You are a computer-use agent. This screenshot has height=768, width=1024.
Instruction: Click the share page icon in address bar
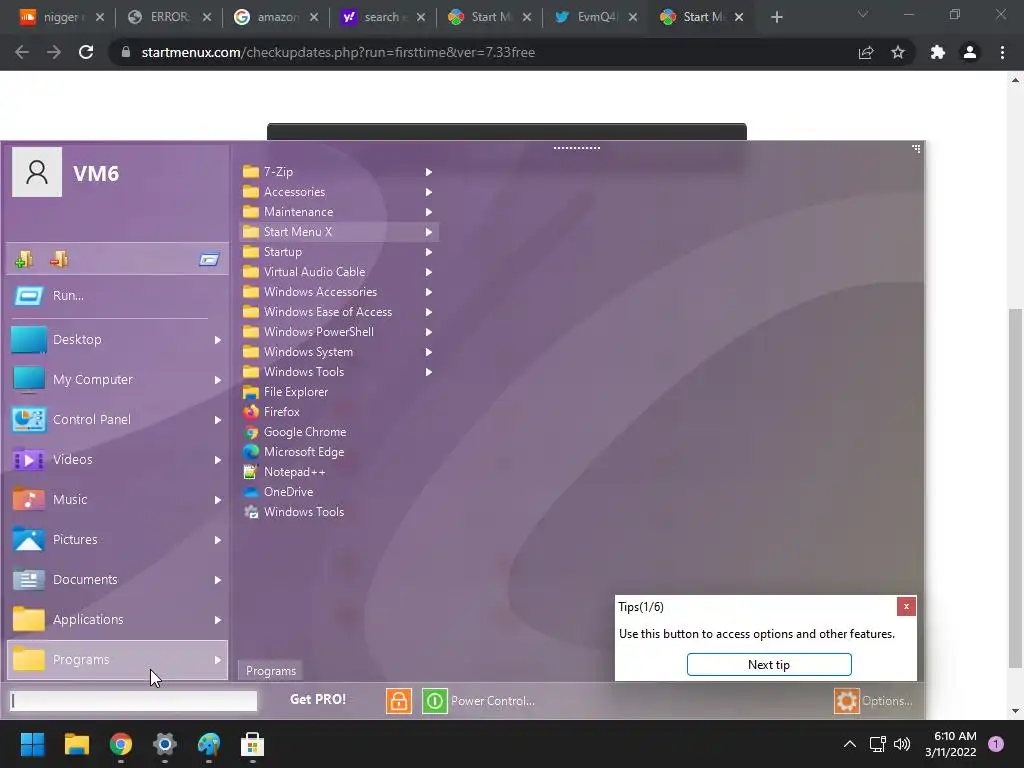tap(866, 52)
